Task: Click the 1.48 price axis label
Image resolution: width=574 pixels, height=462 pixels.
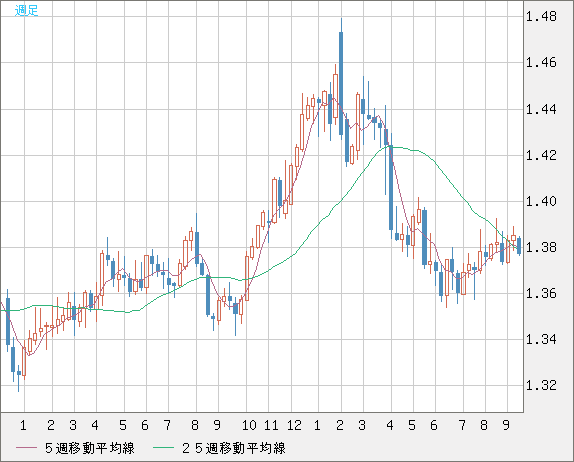Action: (541, 17)
